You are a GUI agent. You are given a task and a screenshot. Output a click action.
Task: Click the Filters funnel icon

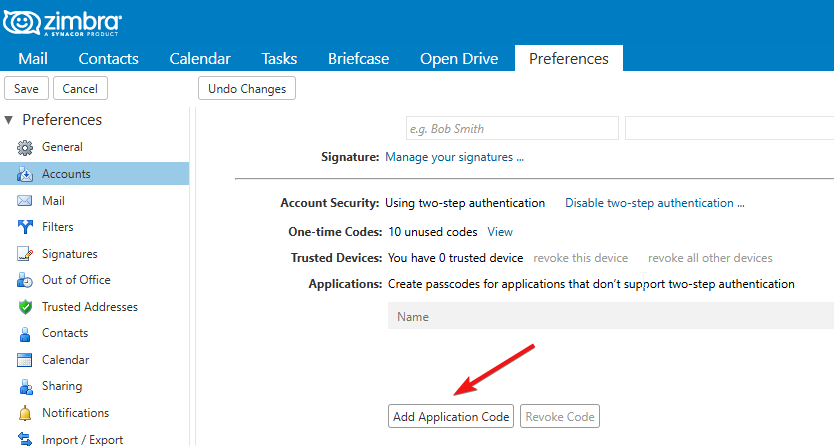(x=25, y=227)
